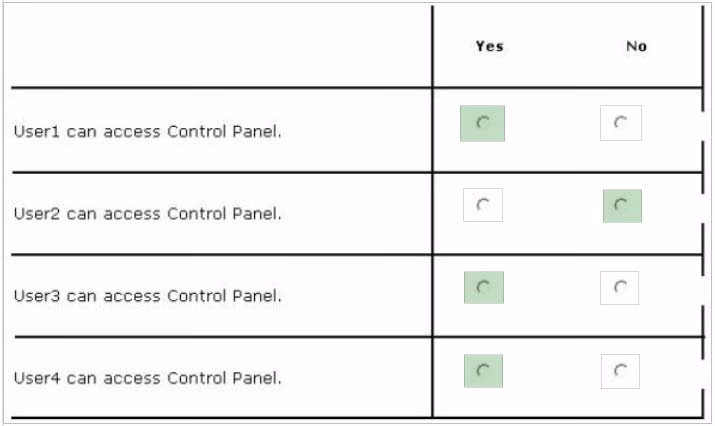Click the word User2 in second statement
Screen dimensions: 715x426
[37, 213]
